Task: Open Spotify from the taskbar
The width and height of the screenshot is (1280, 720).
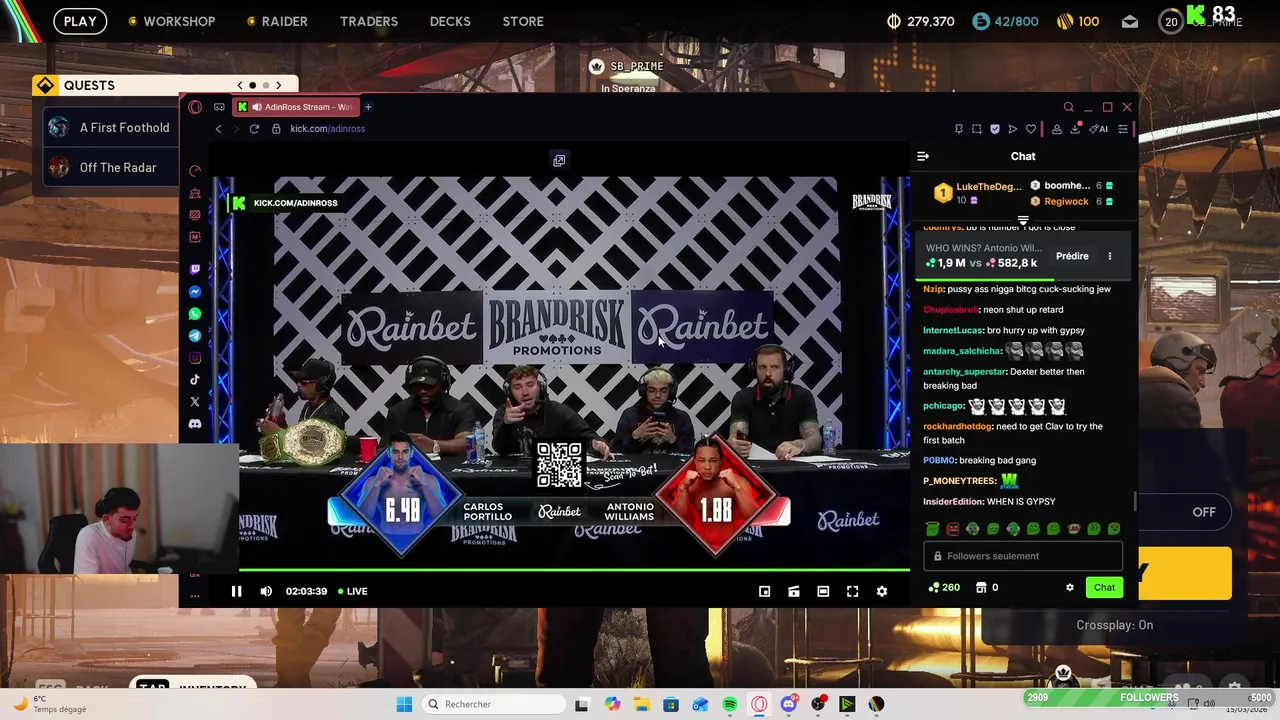Action: coord(730,704)
